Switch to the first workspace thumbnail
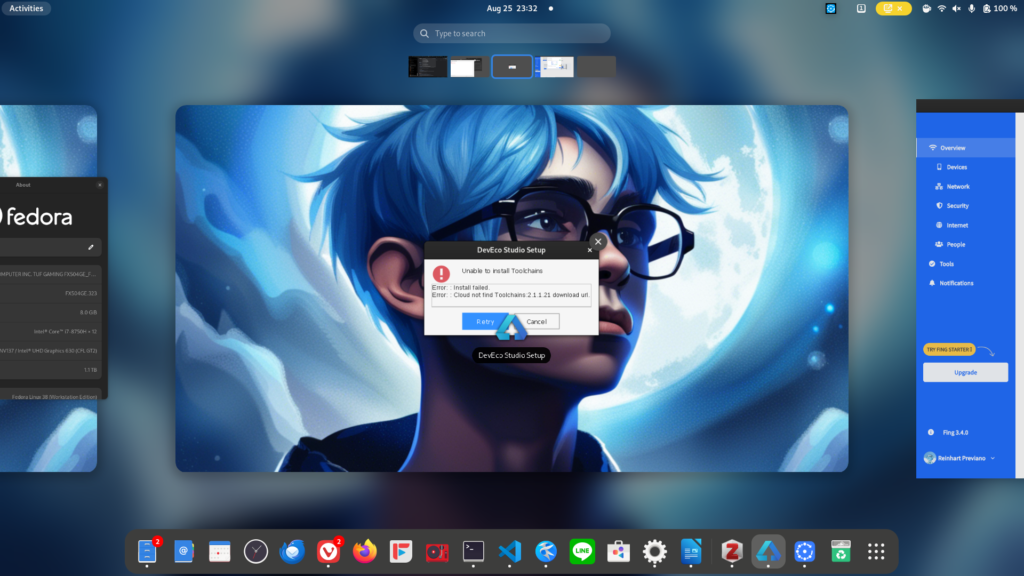1024x576 pixels. pos(428,67)
